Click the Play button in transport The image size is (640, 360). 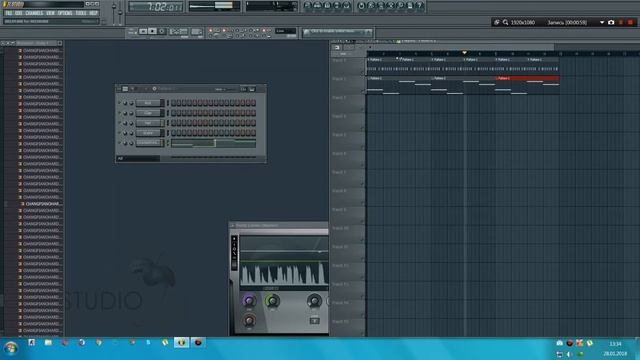pos(143,31)
